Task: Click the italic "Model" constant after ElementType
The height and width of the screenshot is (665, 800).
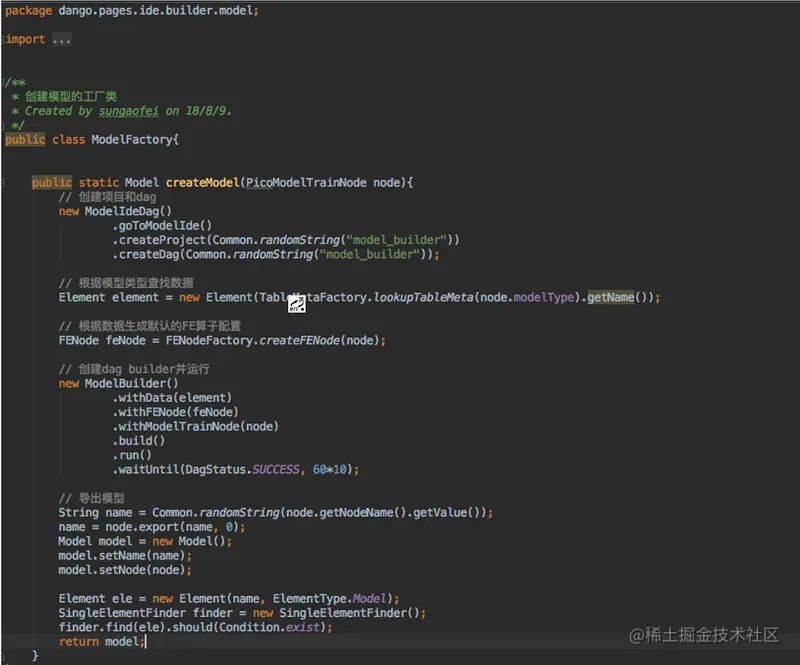Action: tap(369, 599)
